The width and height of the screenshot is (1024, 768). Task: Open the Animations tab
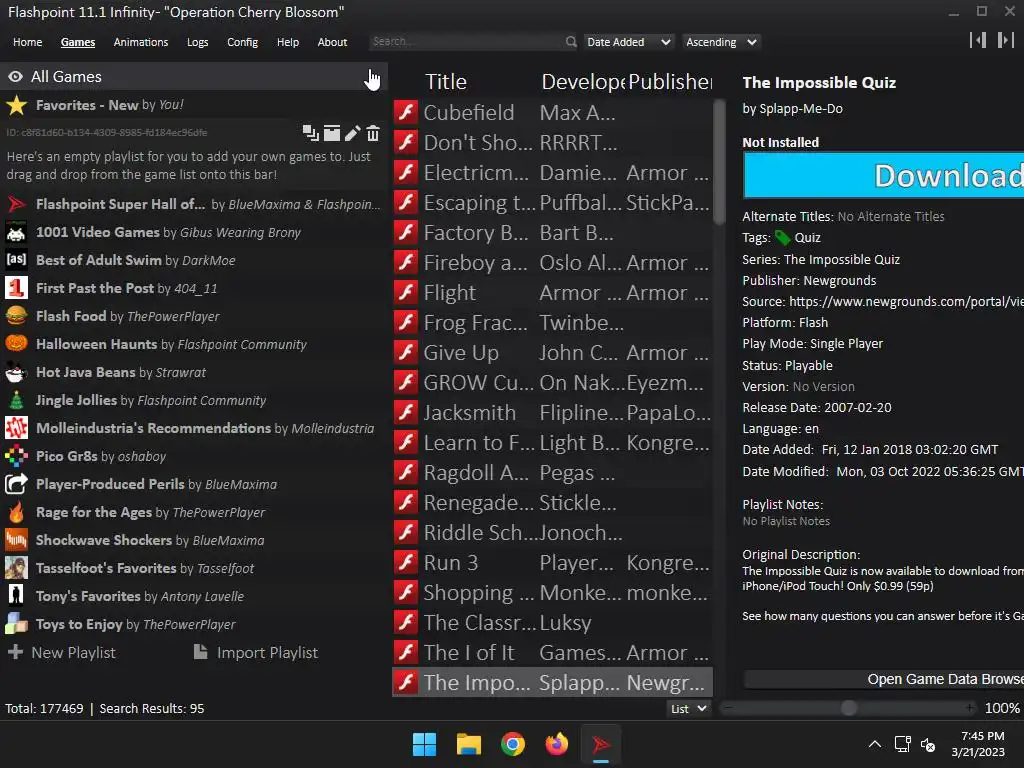140,42
